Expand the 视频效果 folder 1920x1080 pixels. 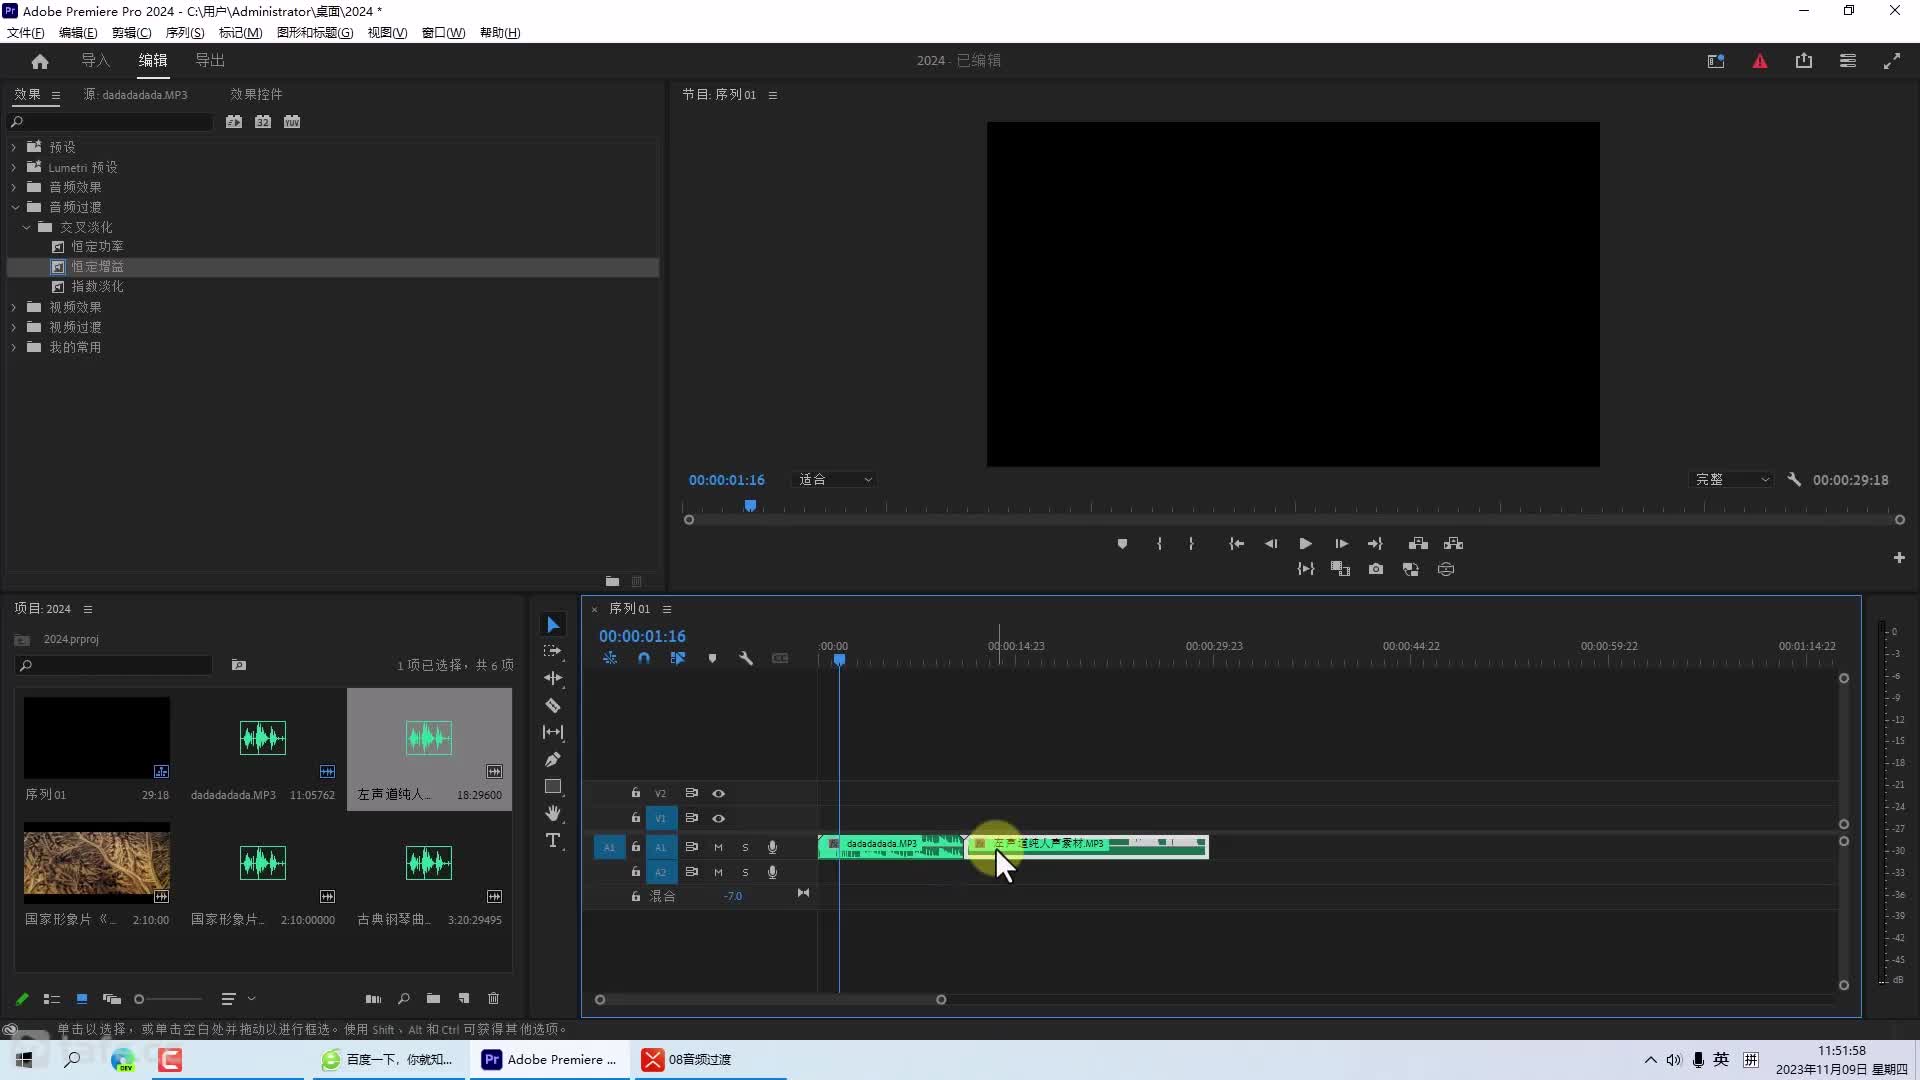[14, 307]
